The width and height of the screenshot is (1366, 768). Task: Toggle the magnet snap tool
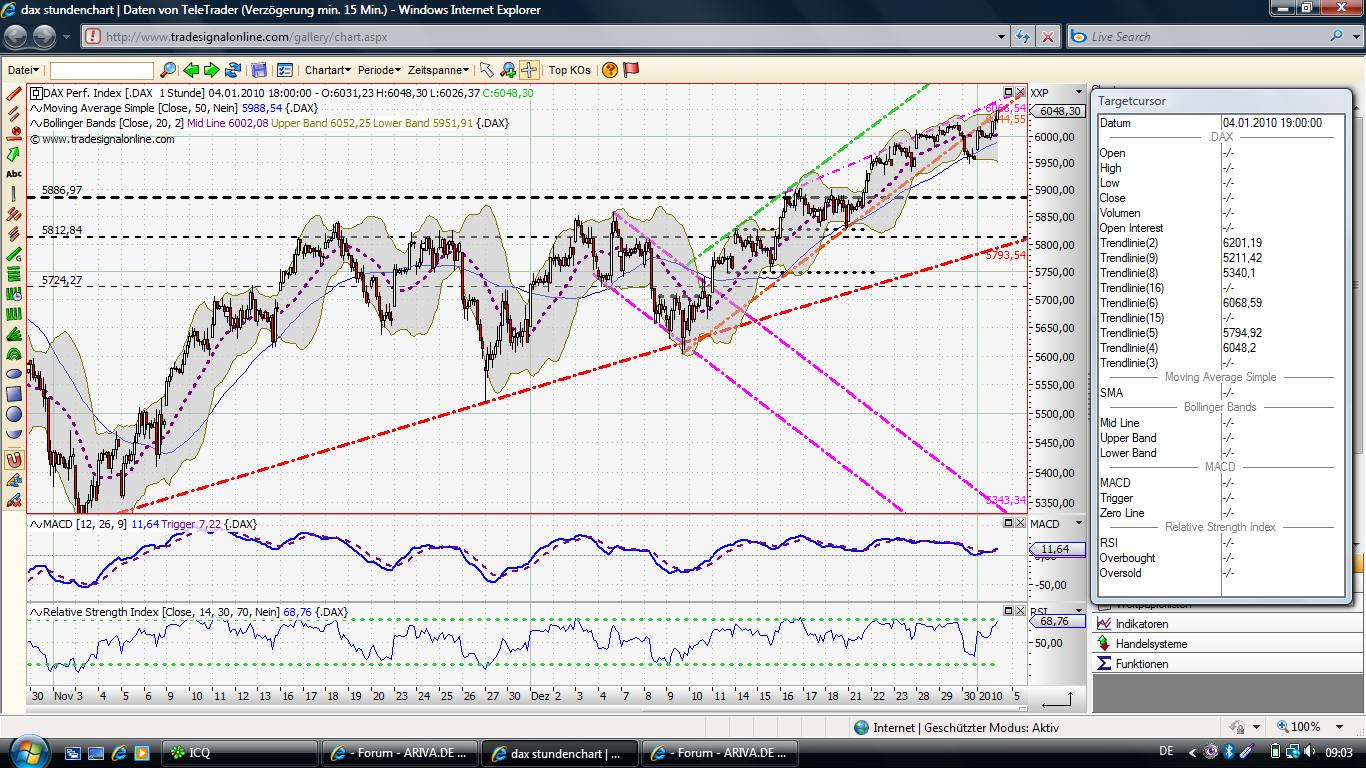(14, 460)
